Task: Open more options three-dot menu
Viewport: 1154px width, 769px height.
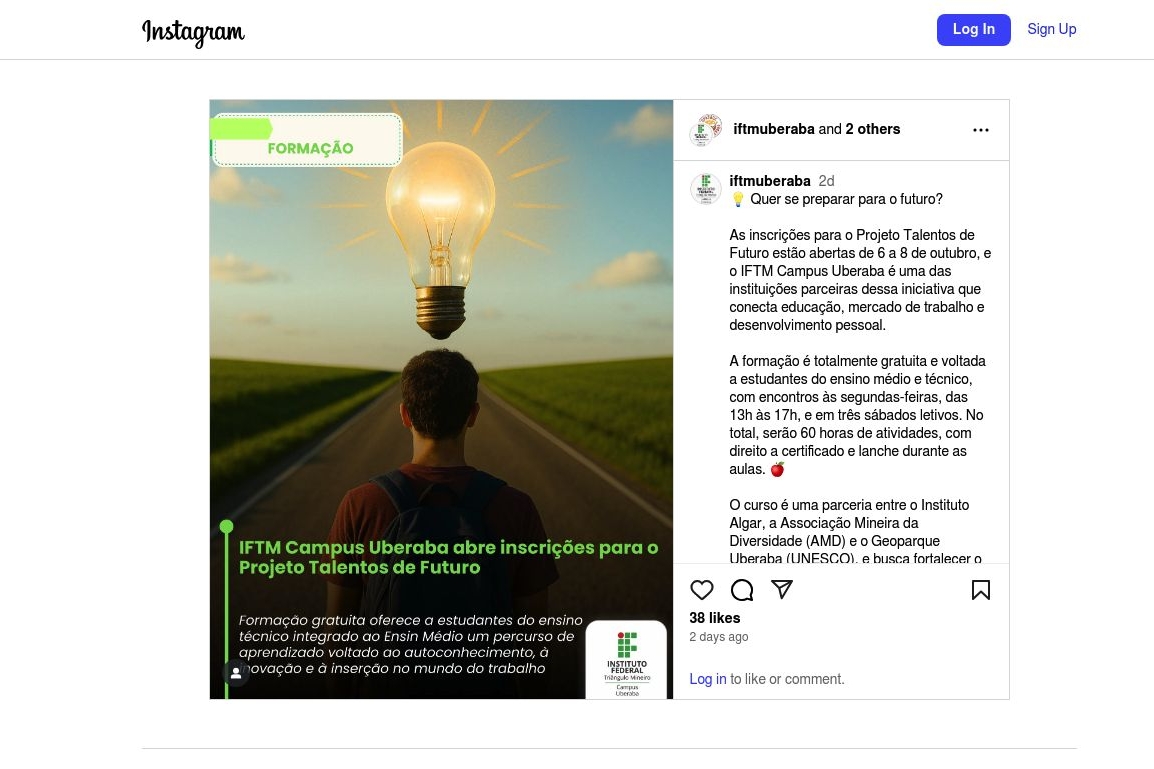Action: 980,130
